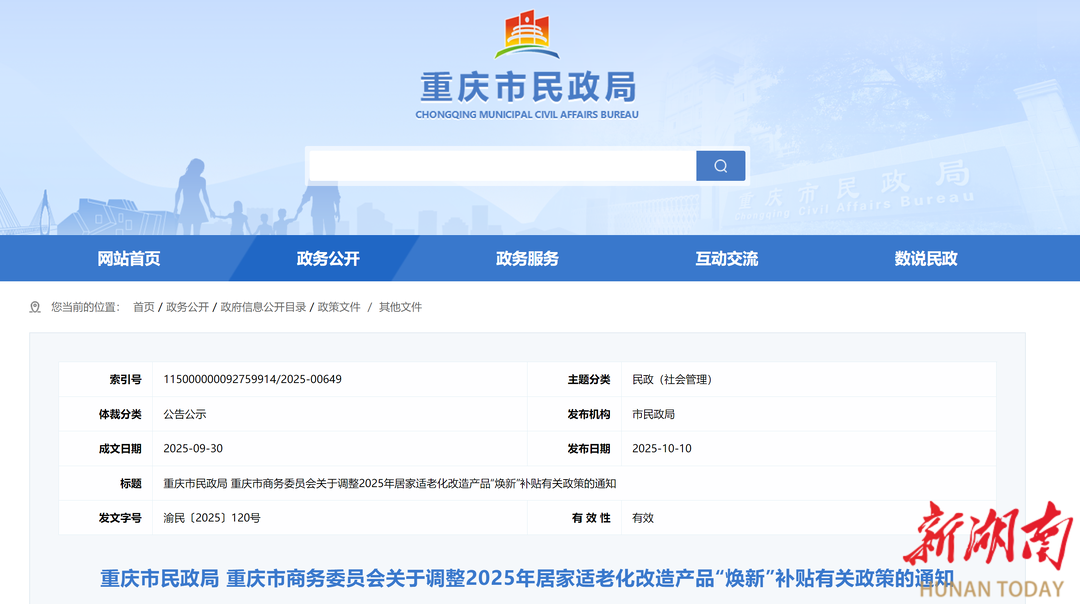Click the 重庆市民政局 site title text
The height and width of the screenshot is (604, 1080).
tap(527, 88)
